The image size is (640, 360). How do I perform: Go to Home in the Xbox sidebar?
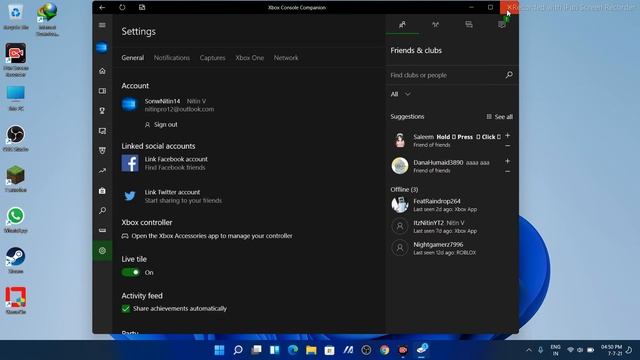click(x=102, y=71)
